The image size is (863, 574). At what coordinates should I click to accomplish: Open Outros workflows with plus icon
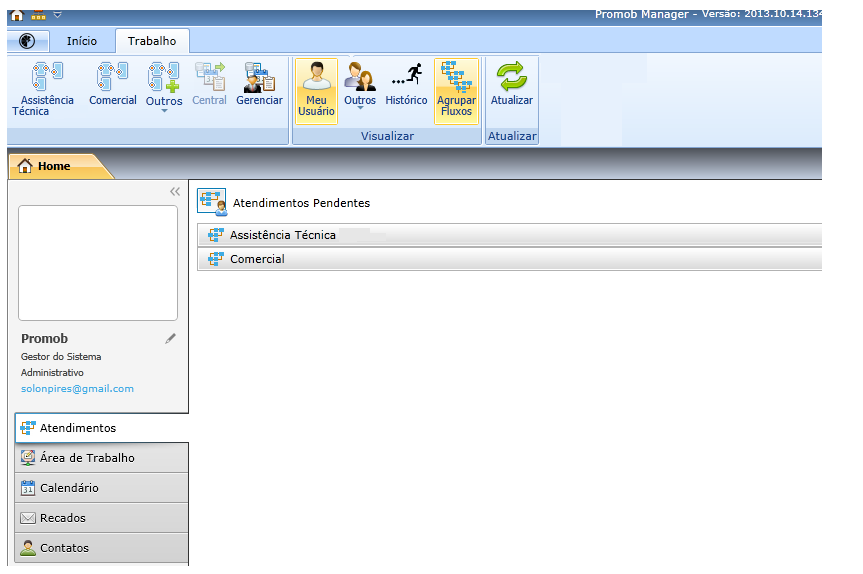(x=163, y=87)
